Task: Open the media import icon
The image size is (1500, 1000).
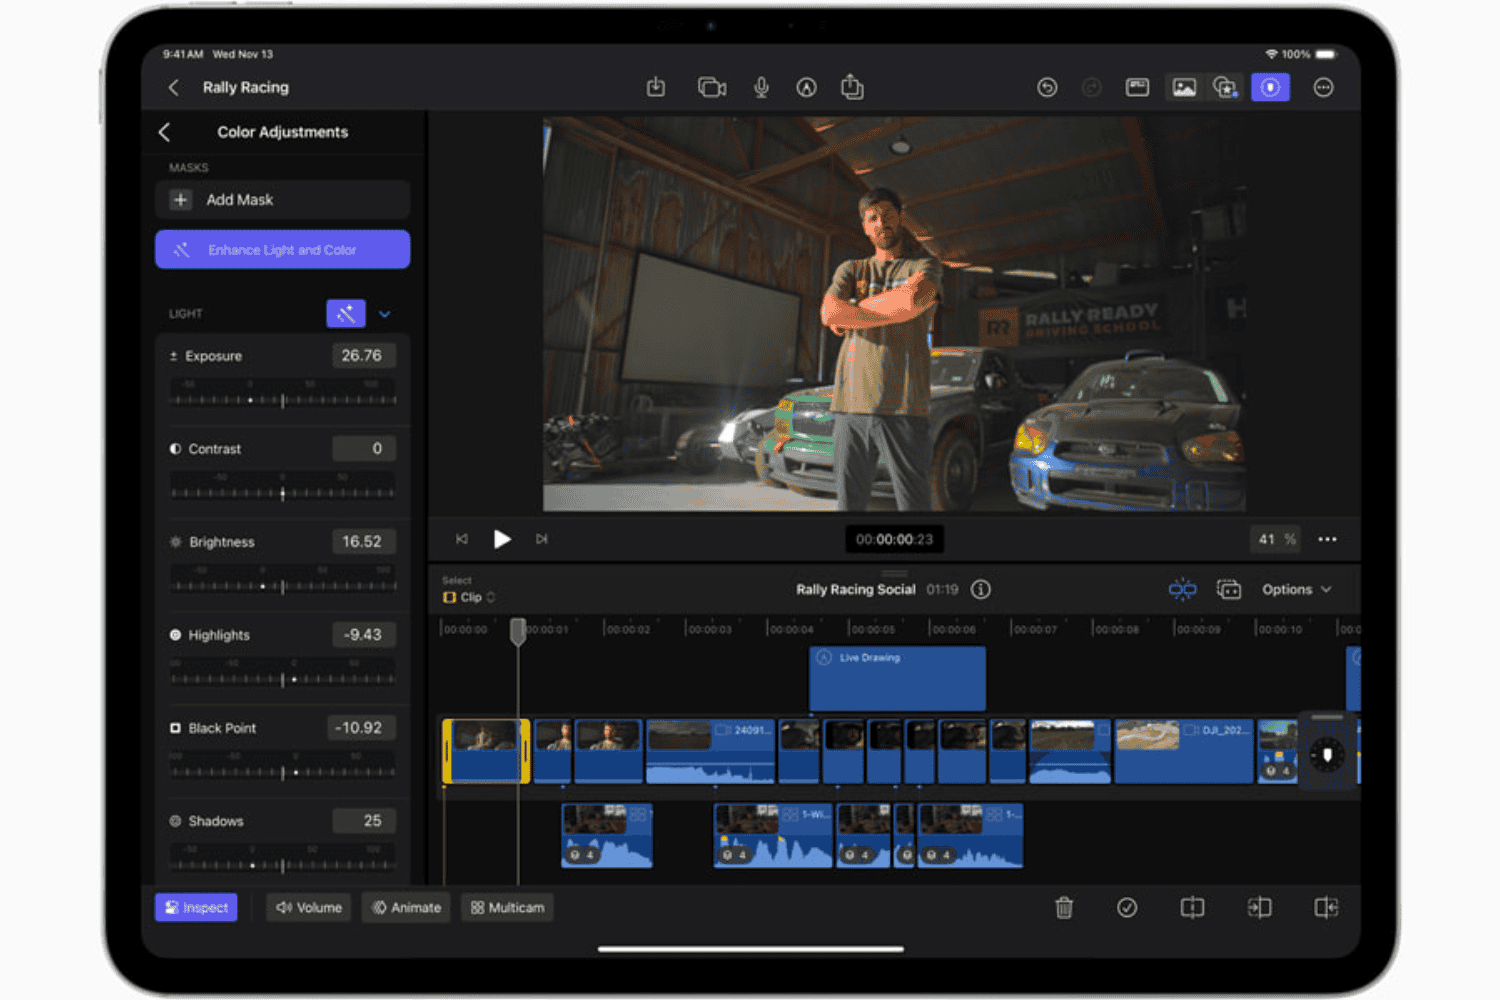Action: pyautogui.click(x=656, y=87)
